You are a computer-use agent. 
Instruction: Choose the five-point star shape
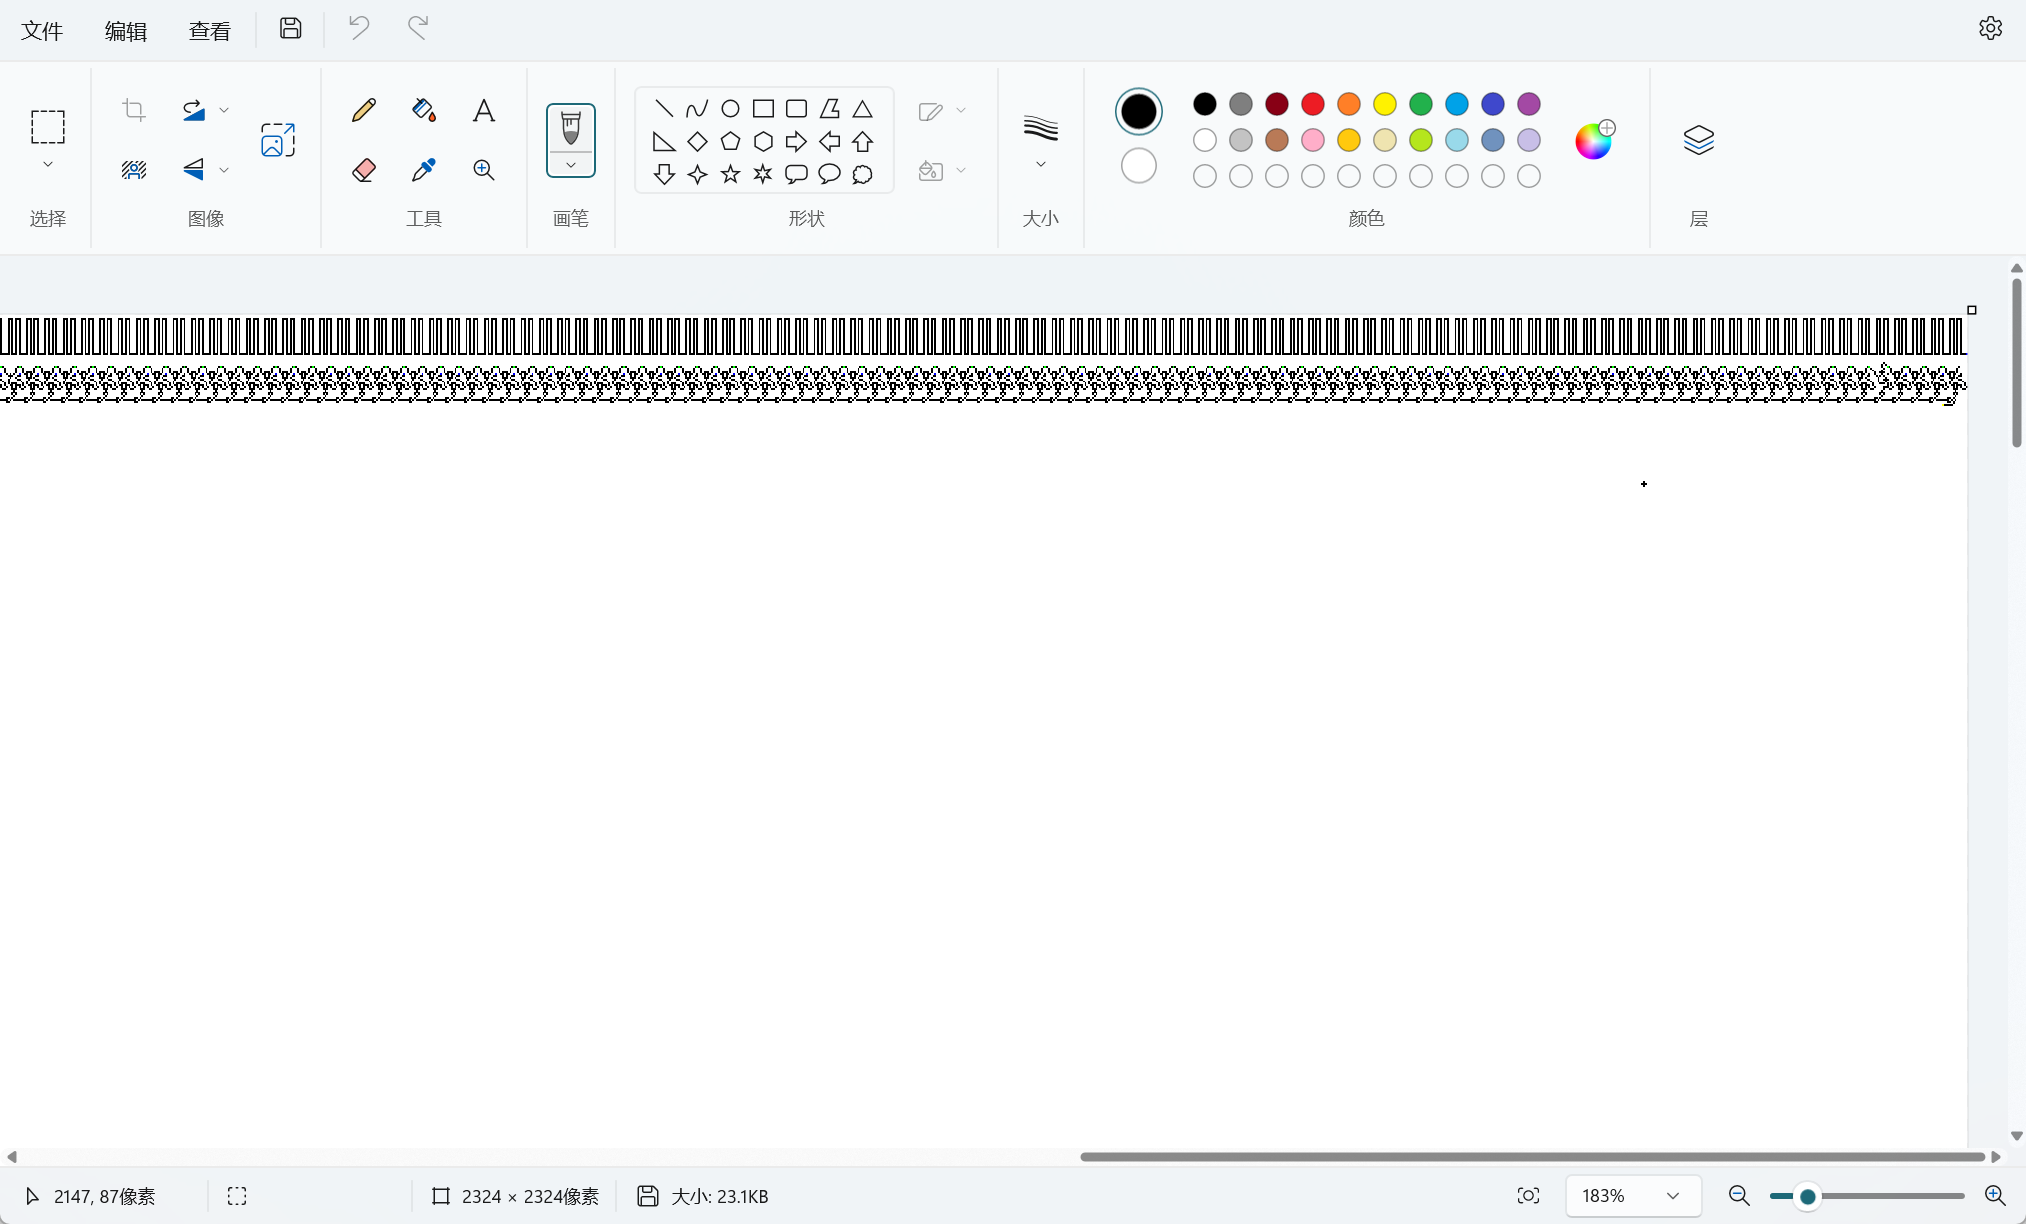click(730, 175)
